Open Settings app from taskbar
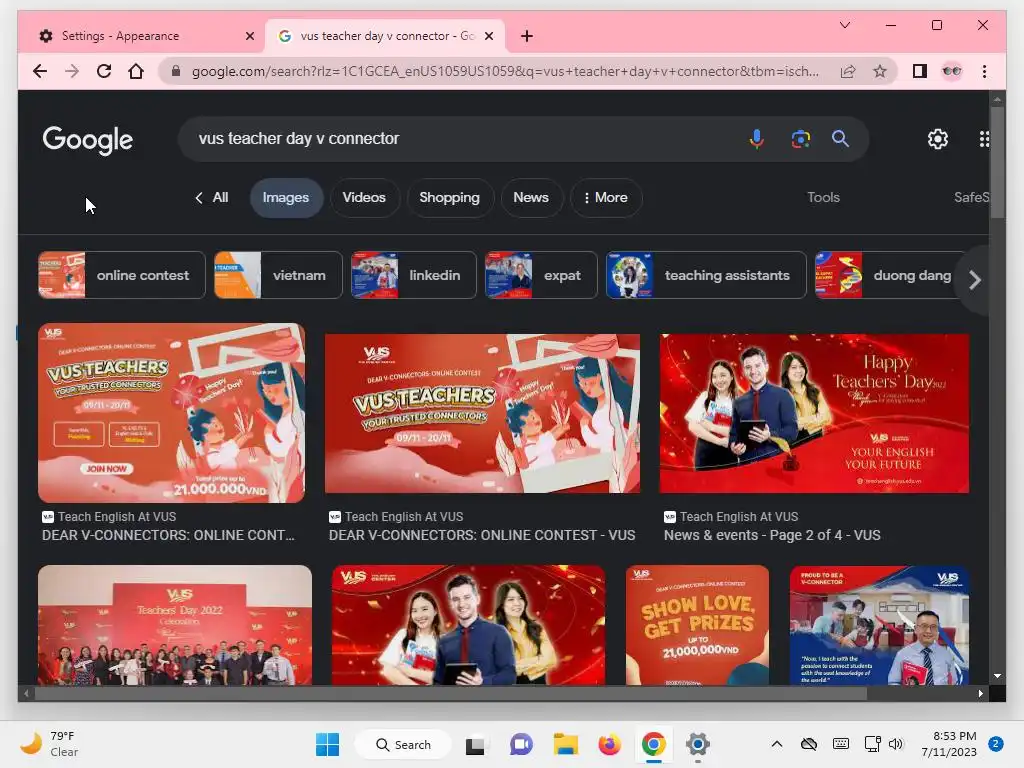This screenshot has height=768, width=1024. tap(697, 744)
